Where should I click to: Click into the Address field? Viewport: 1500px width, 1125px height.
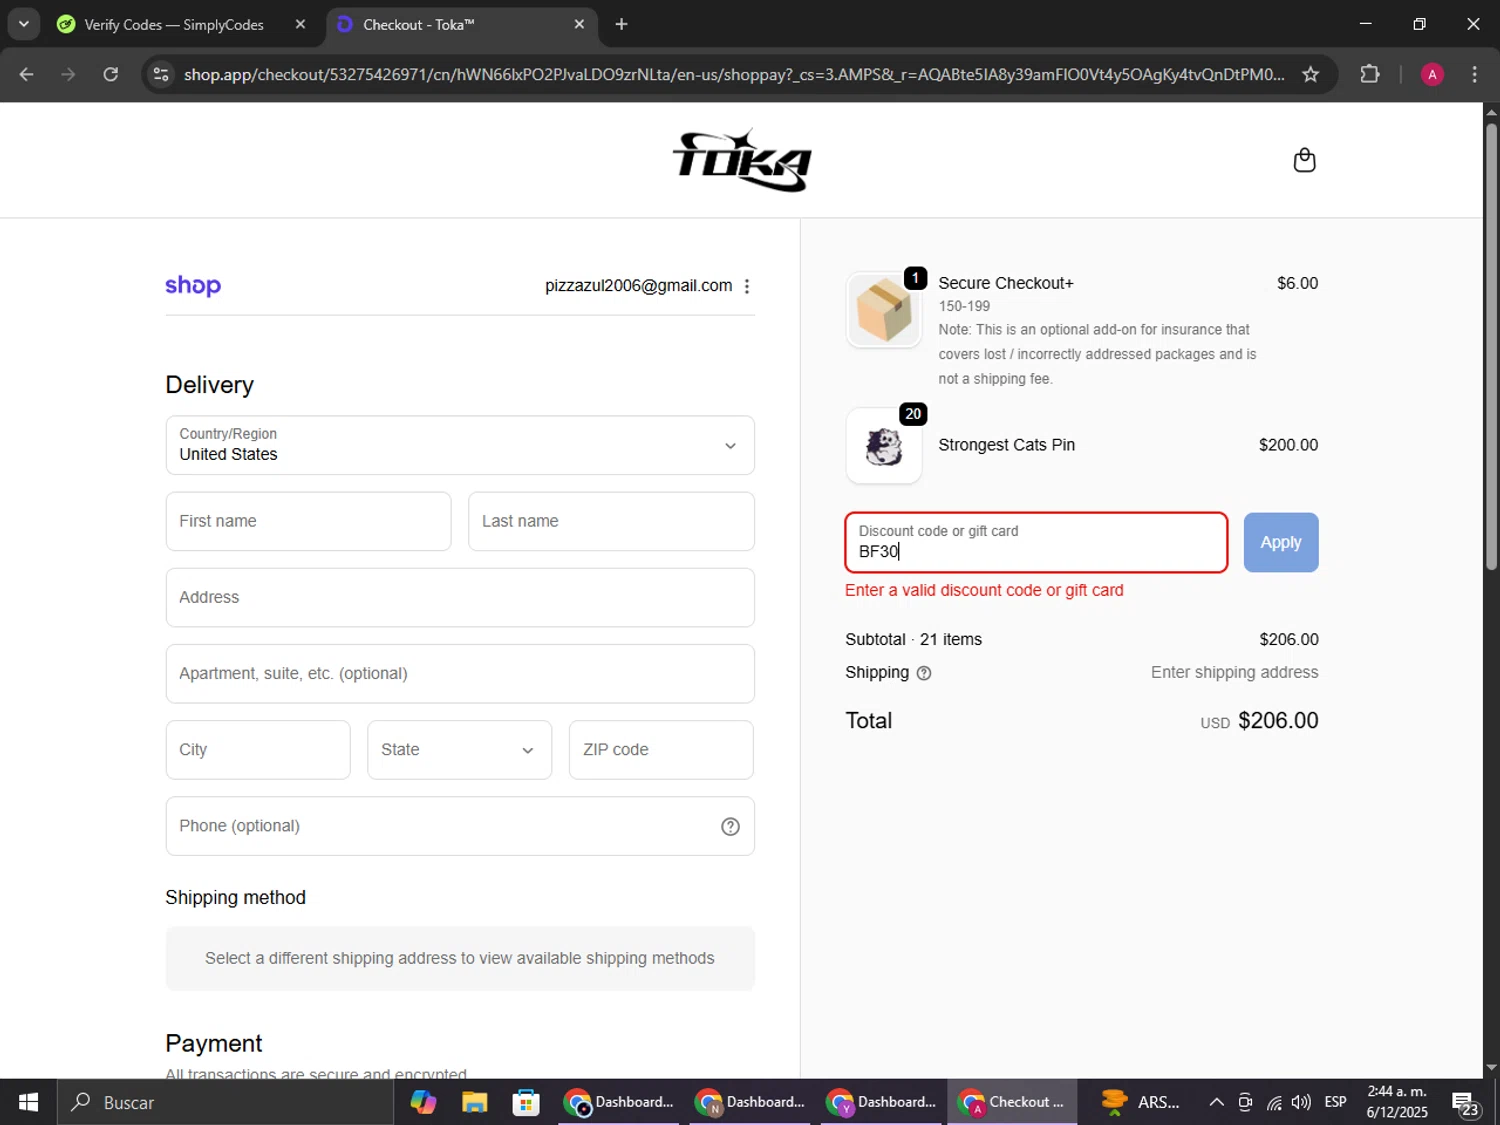tap(460, 598)
